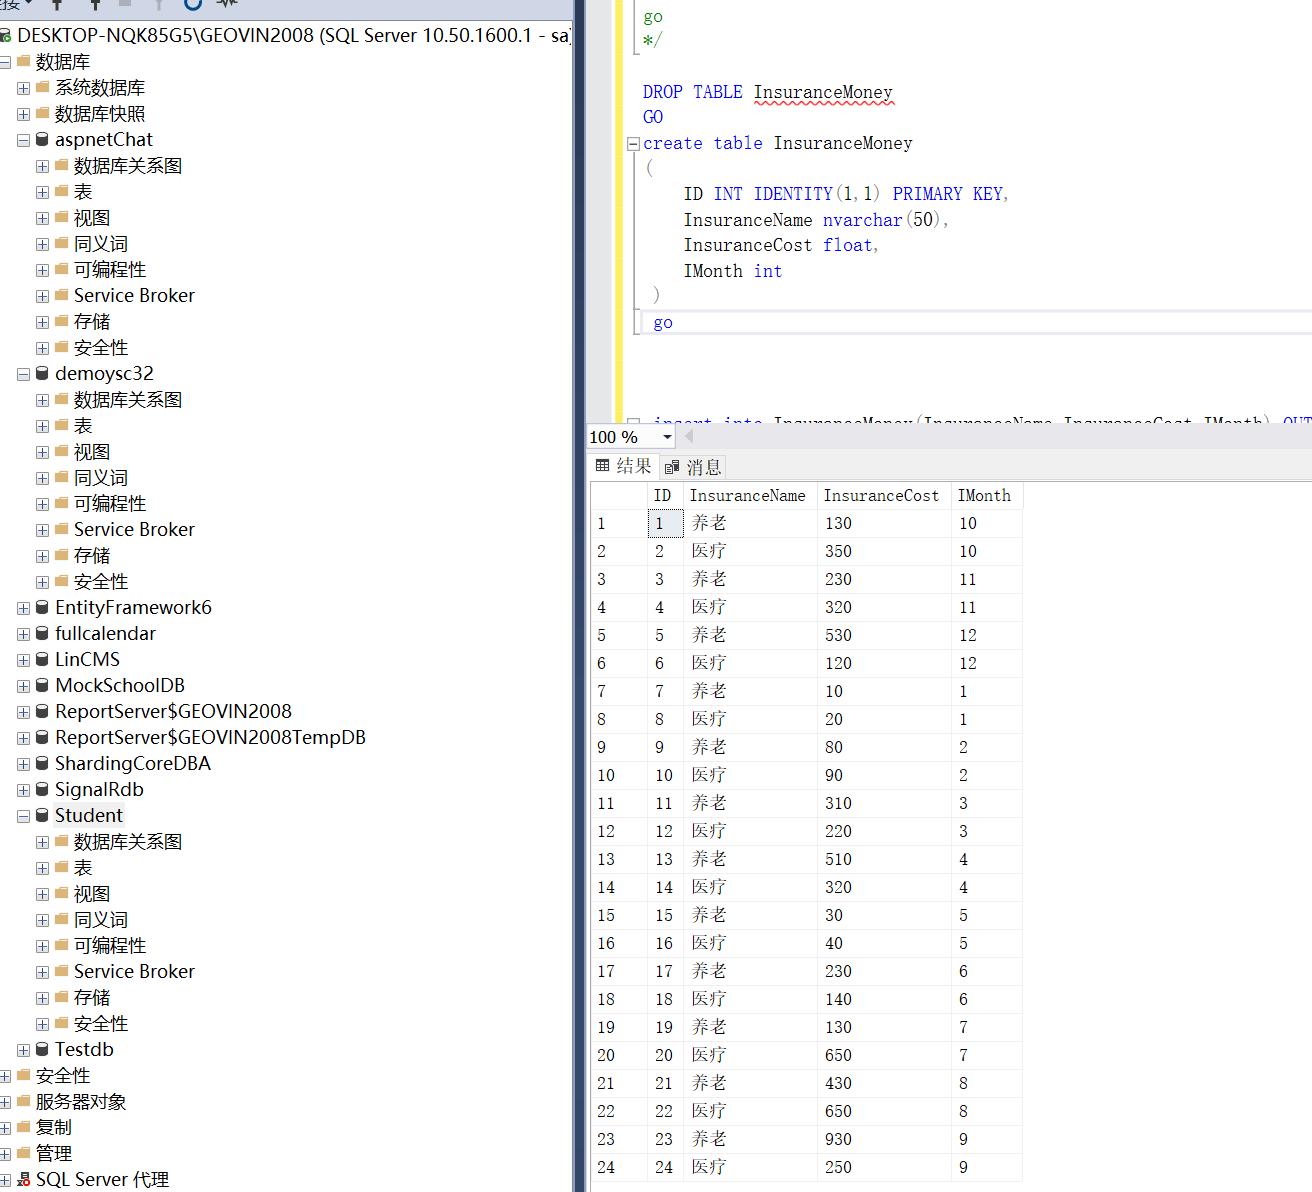Click the Service Broker folder icon under Student
The height and width of the screenshot is (1192, 1312).
(60, 971)
